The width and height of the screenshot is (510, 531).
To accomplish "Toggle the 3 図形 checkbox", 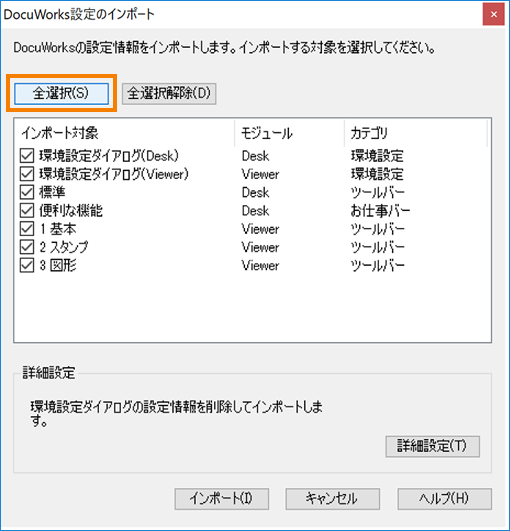I will (x=27, y=266).
